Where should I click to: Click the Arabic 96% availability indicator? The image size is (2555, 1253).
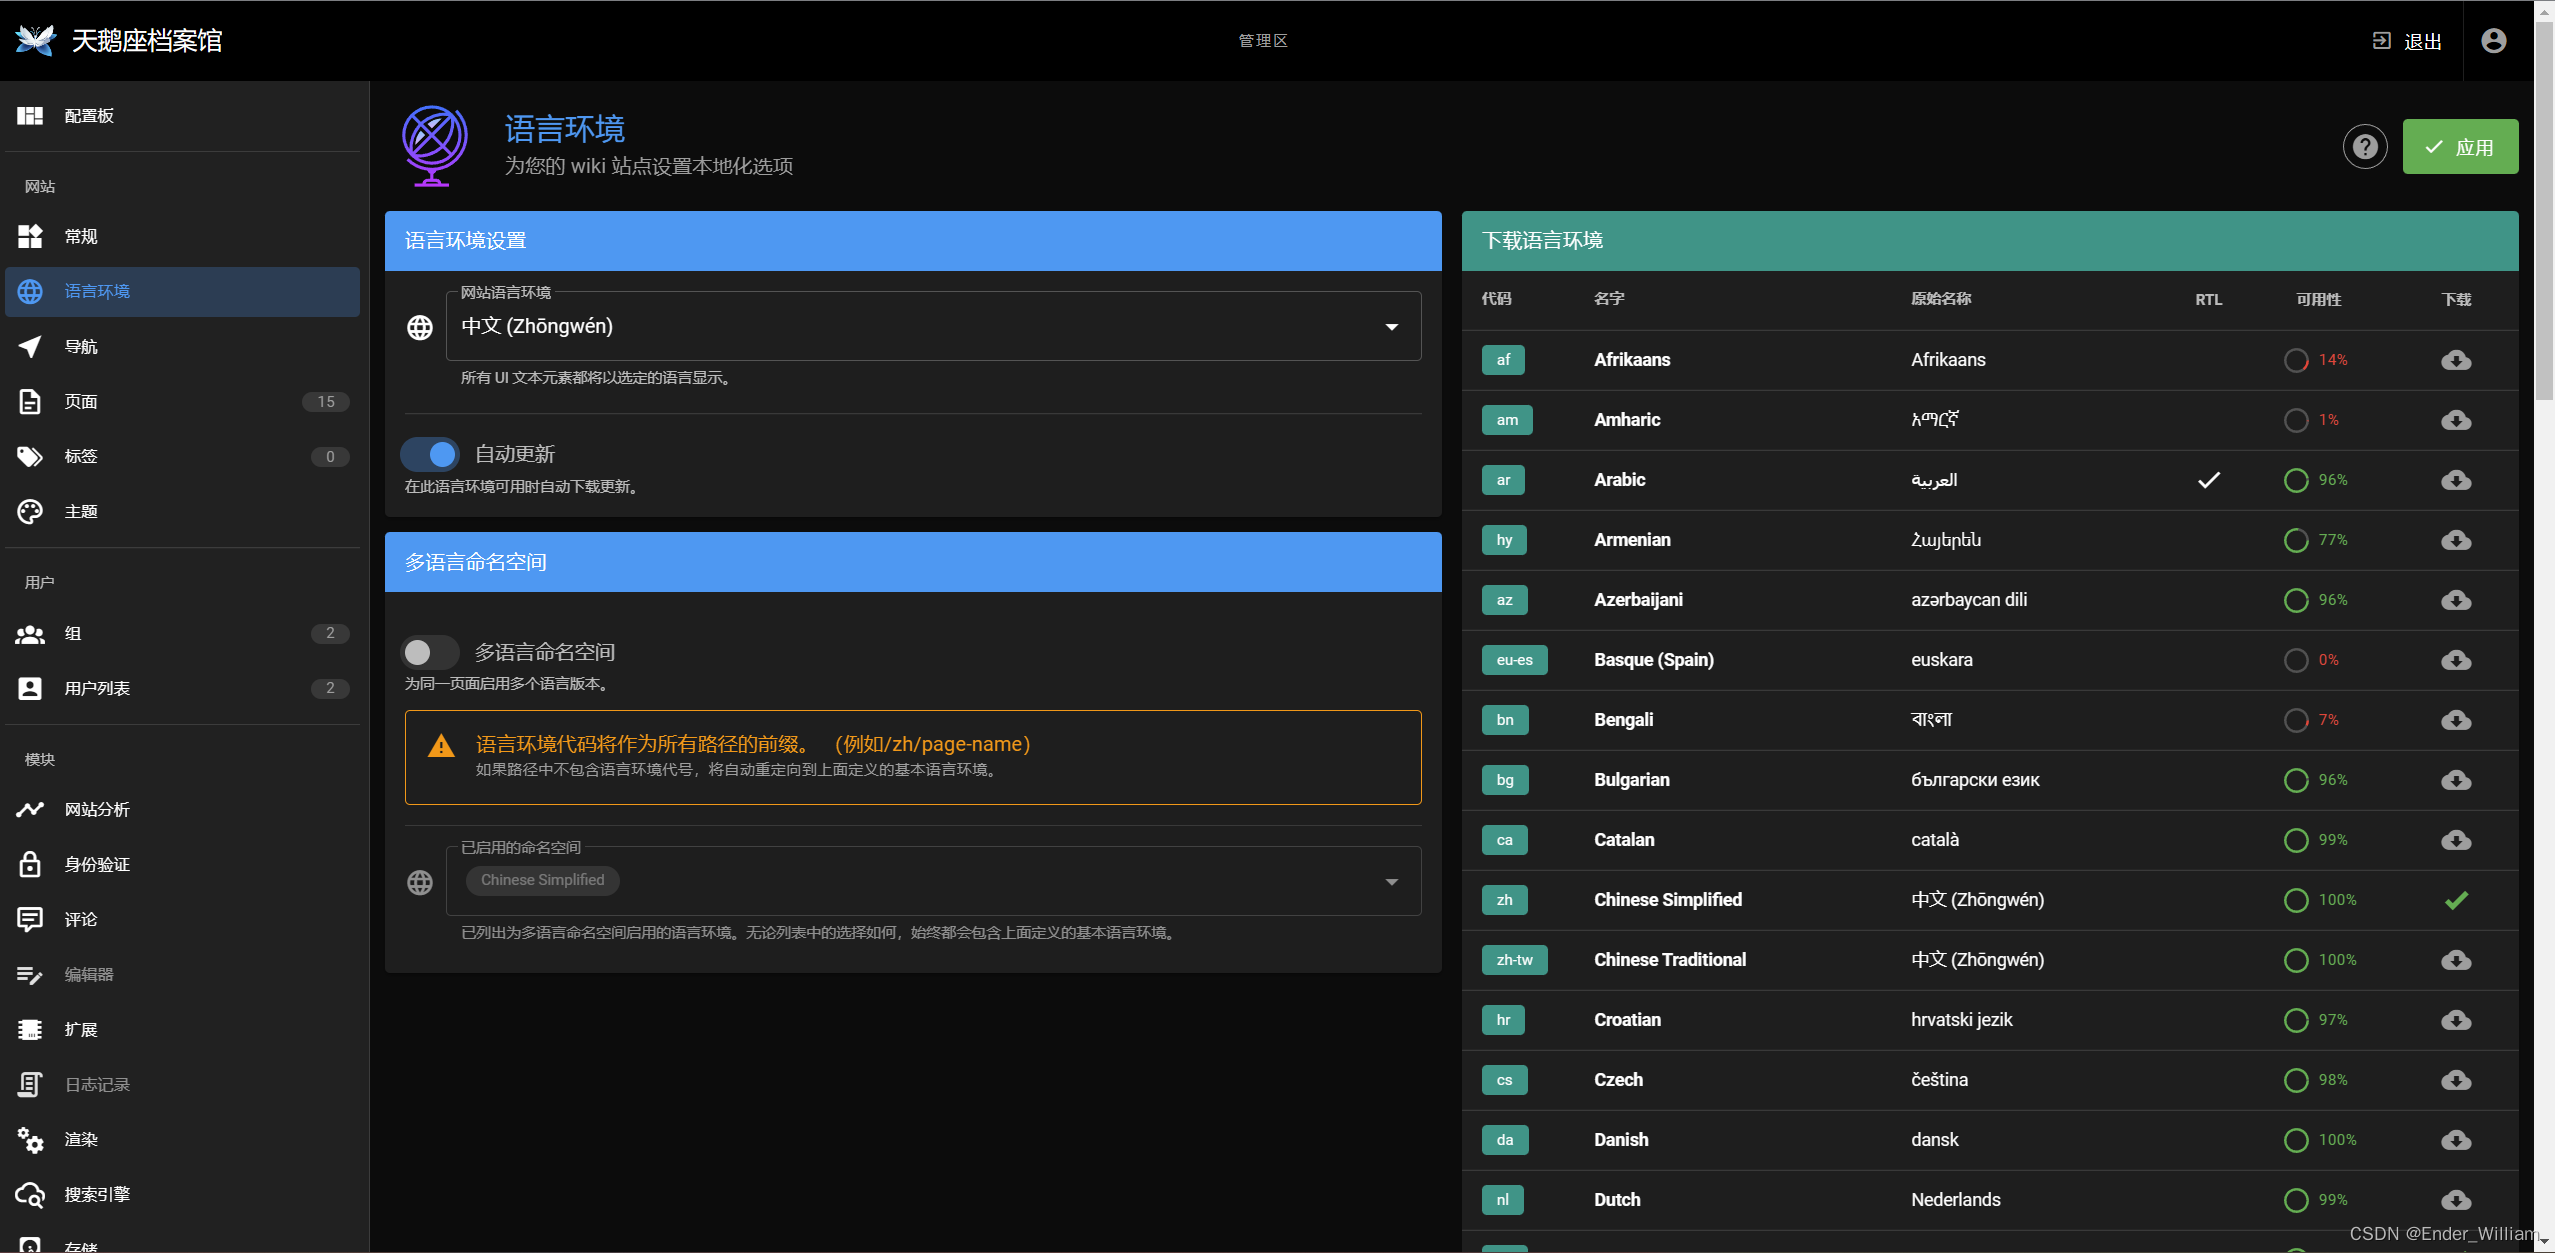tap(2315, 480)
